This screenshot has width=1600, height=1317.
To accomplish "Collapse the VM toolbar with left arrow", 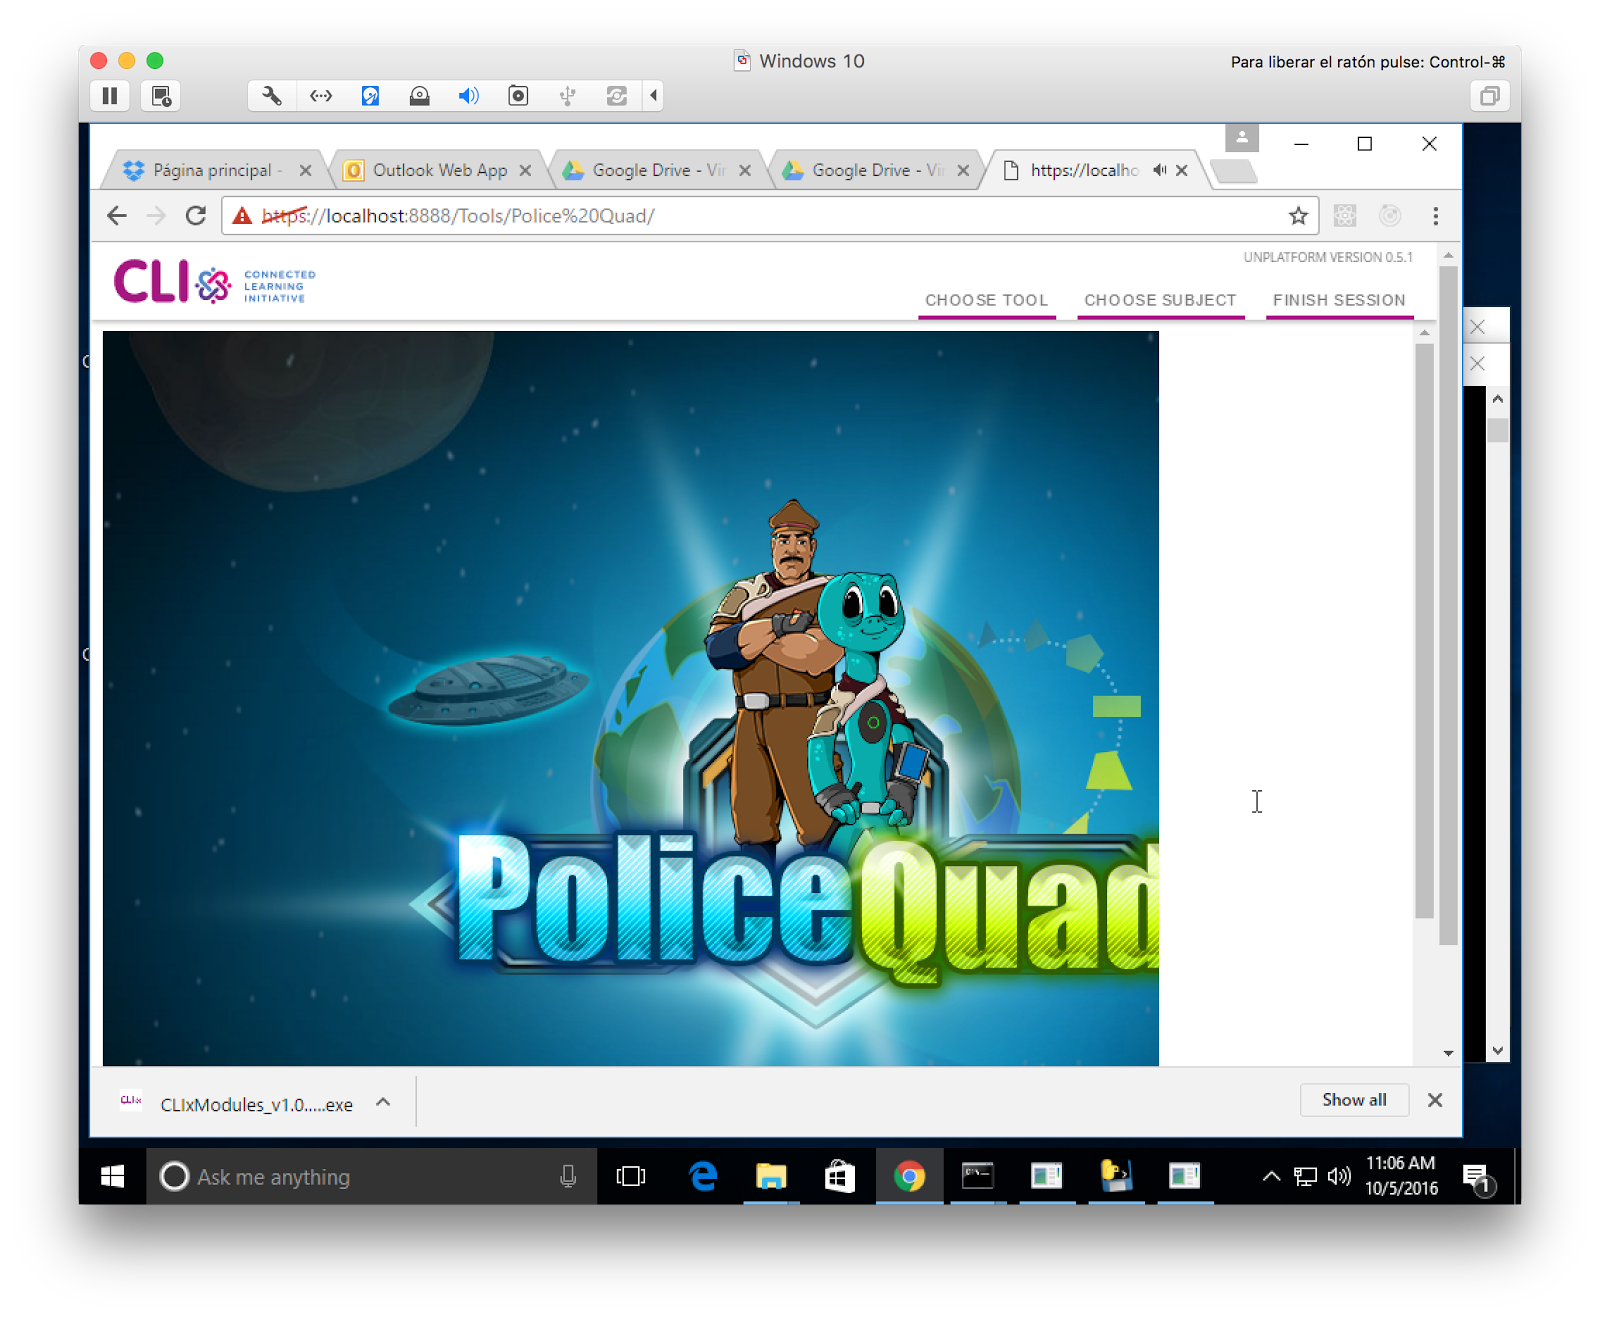I will pos(653,96).
